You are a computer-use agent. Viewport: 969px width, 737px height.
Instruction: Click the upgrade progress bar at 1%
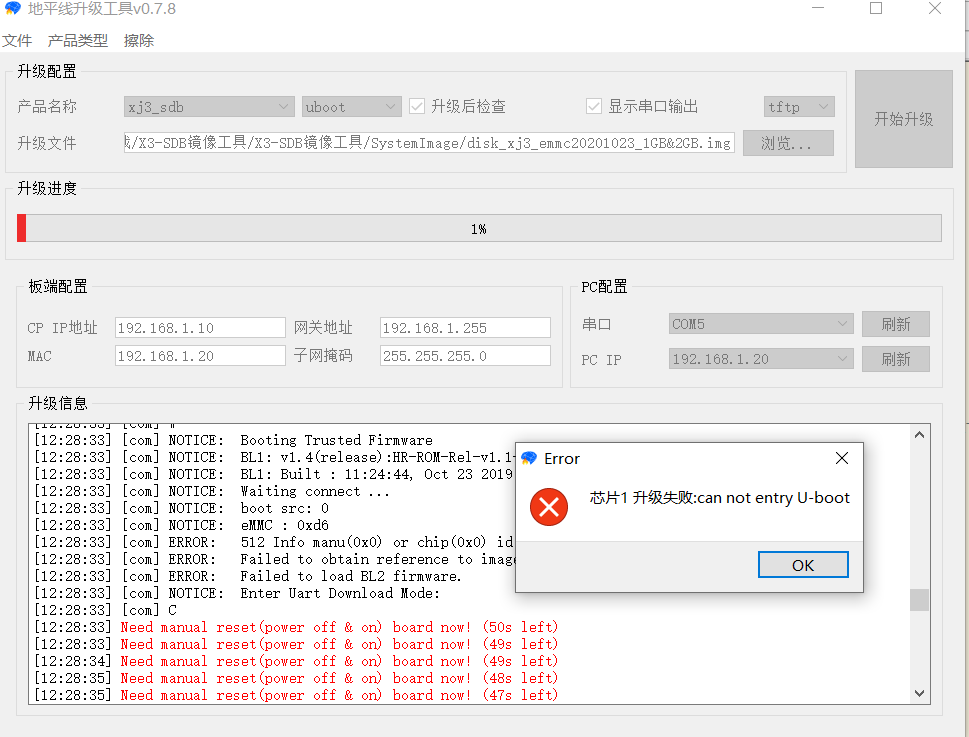pos(479,229)
